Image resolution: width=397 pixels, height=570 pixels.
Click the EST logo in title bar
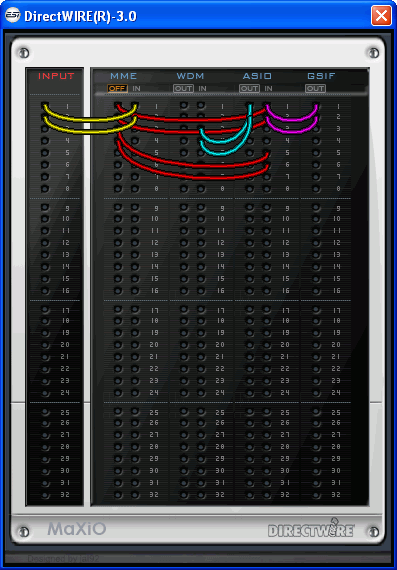(13, 16)
